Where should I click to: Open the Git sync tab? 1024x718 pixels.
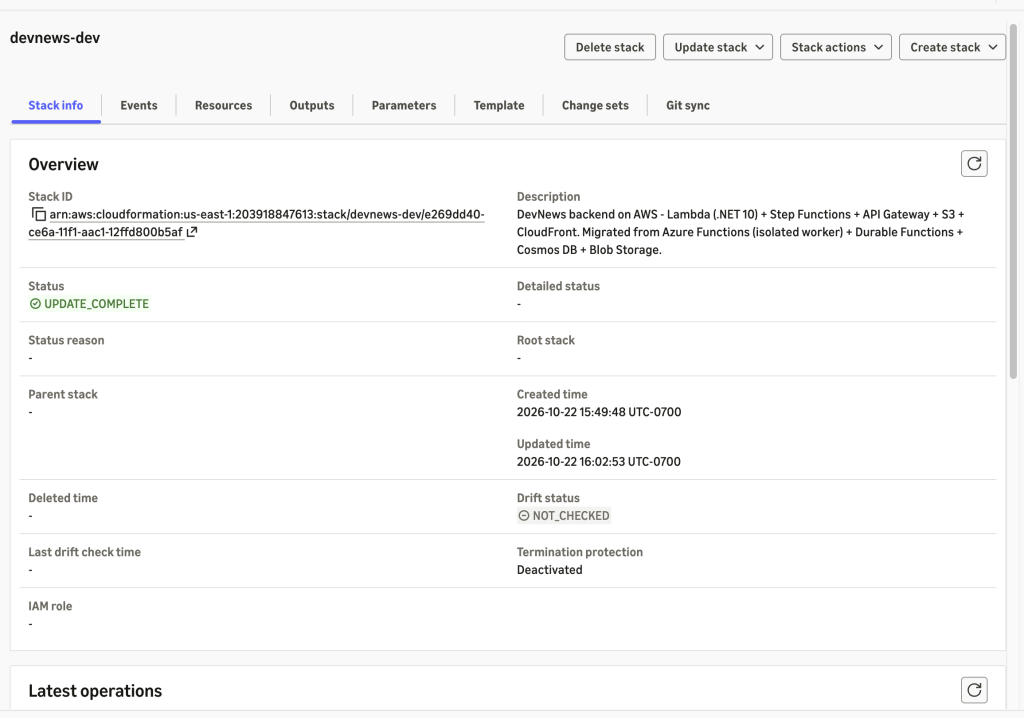coord(688,105)
